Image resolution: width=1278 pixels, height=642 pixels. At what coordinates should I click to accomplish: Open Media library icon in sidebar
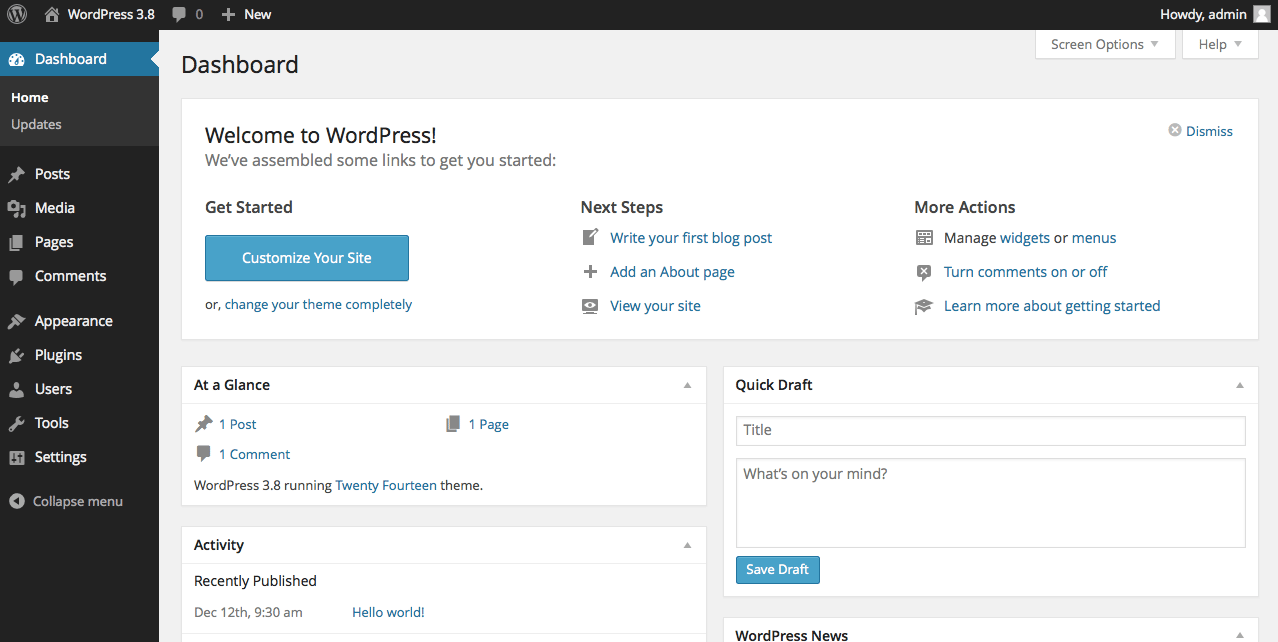(x=16, y=208)
